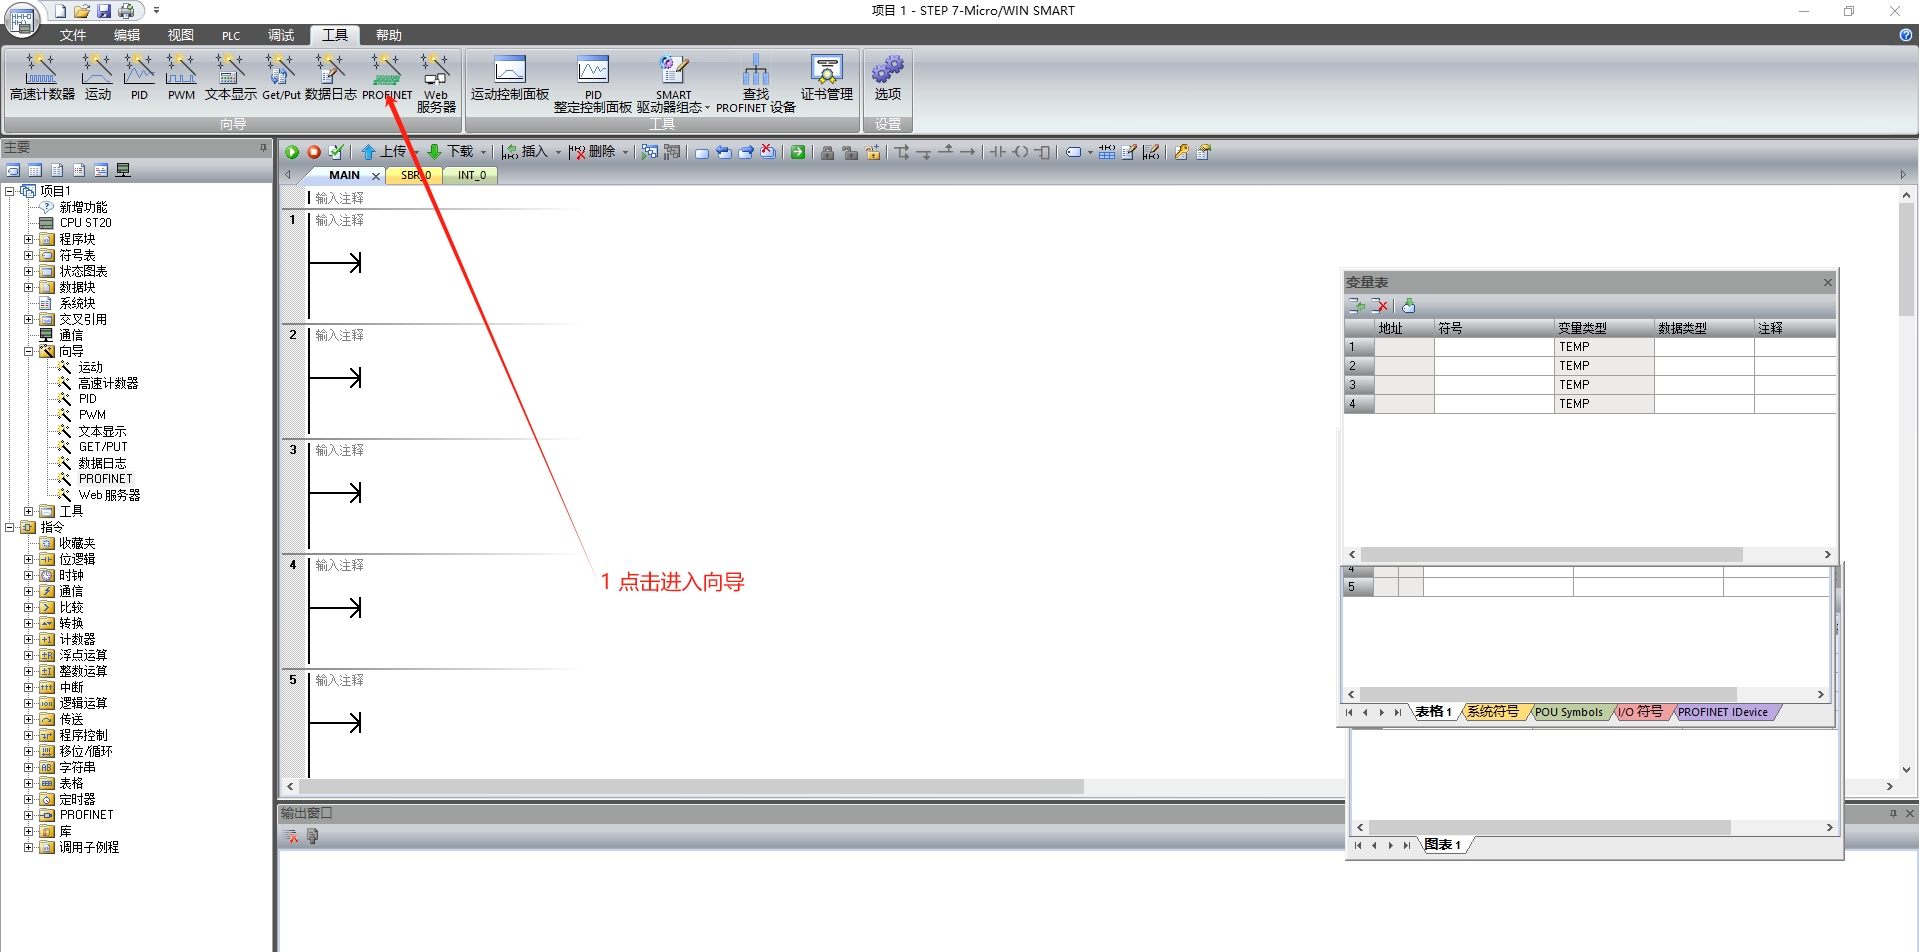Open the 高速计数器 wizard
Screen dimensions: 1919x952
click(x=42, y=77)
